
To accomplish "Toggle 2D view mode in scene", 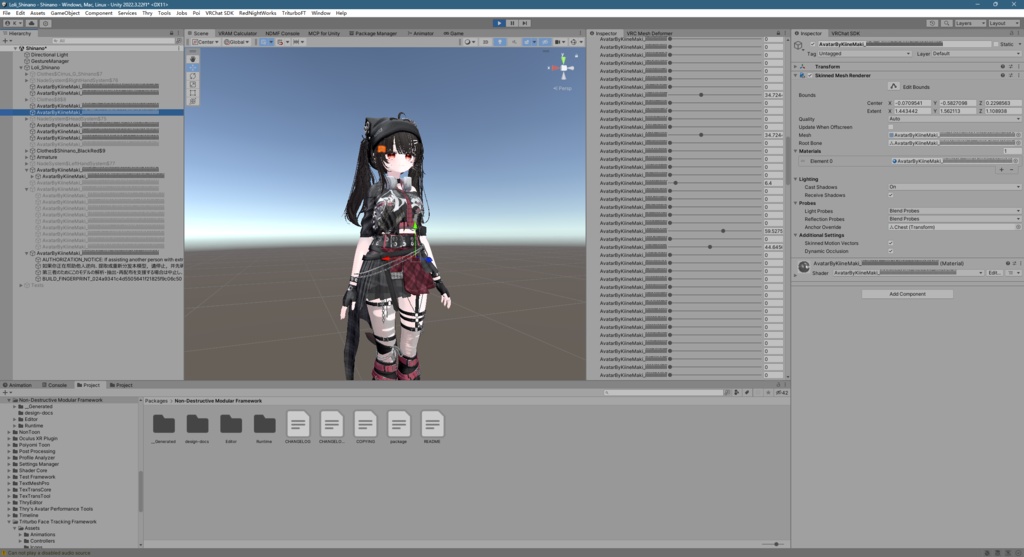I will [x=485, y=42].
